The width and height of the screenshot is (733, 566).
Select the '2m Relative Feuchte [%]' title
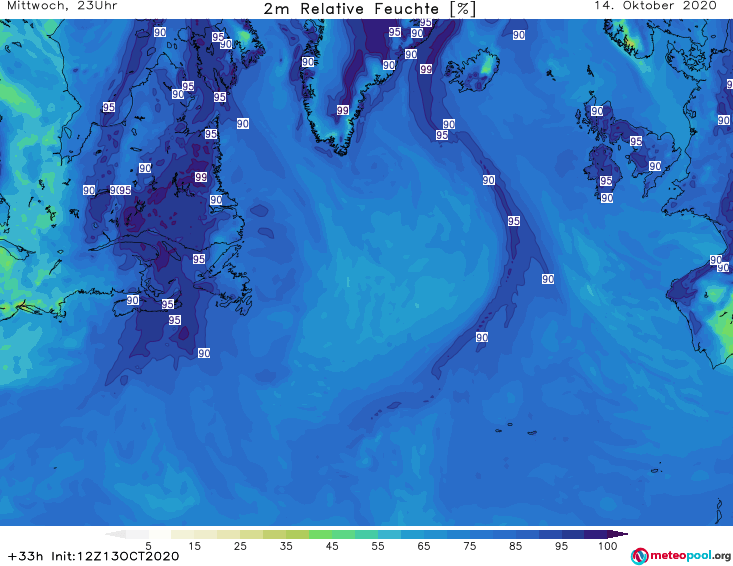coord(369,9)
